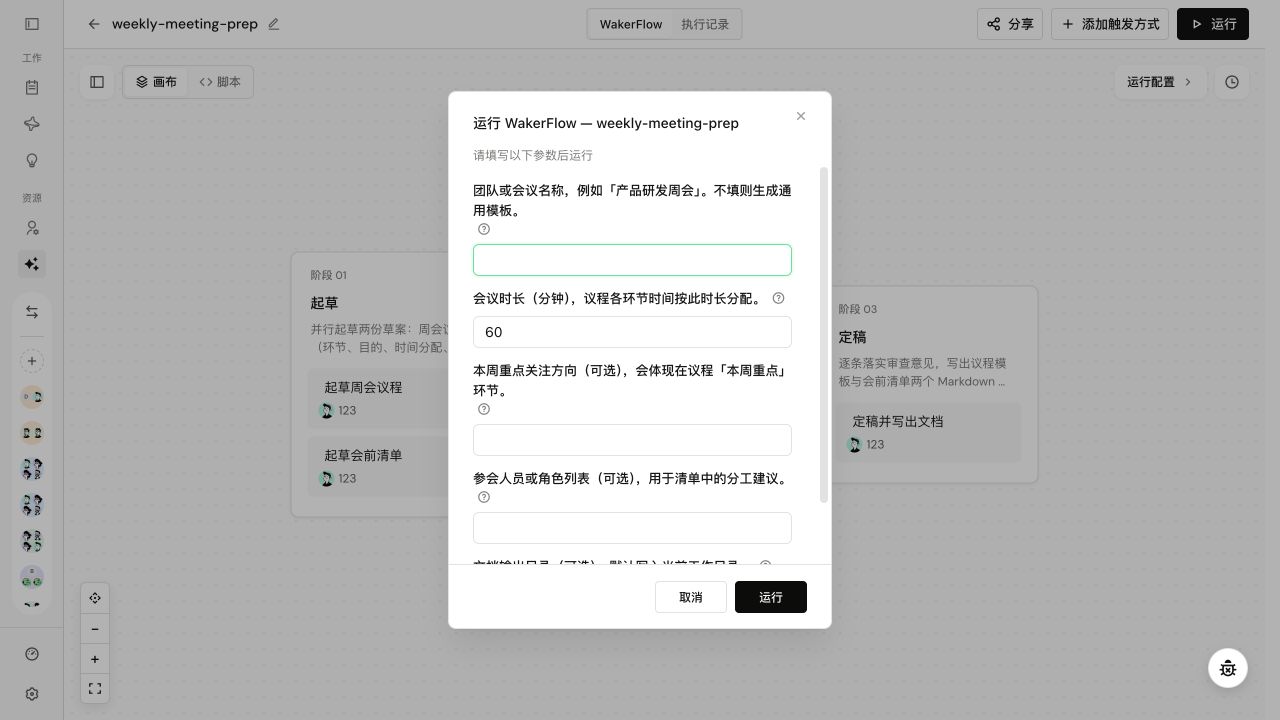Screen dimensions: 1280x720
Task: Click the help icon under the weekly focus label
Action: click(484, 409)
